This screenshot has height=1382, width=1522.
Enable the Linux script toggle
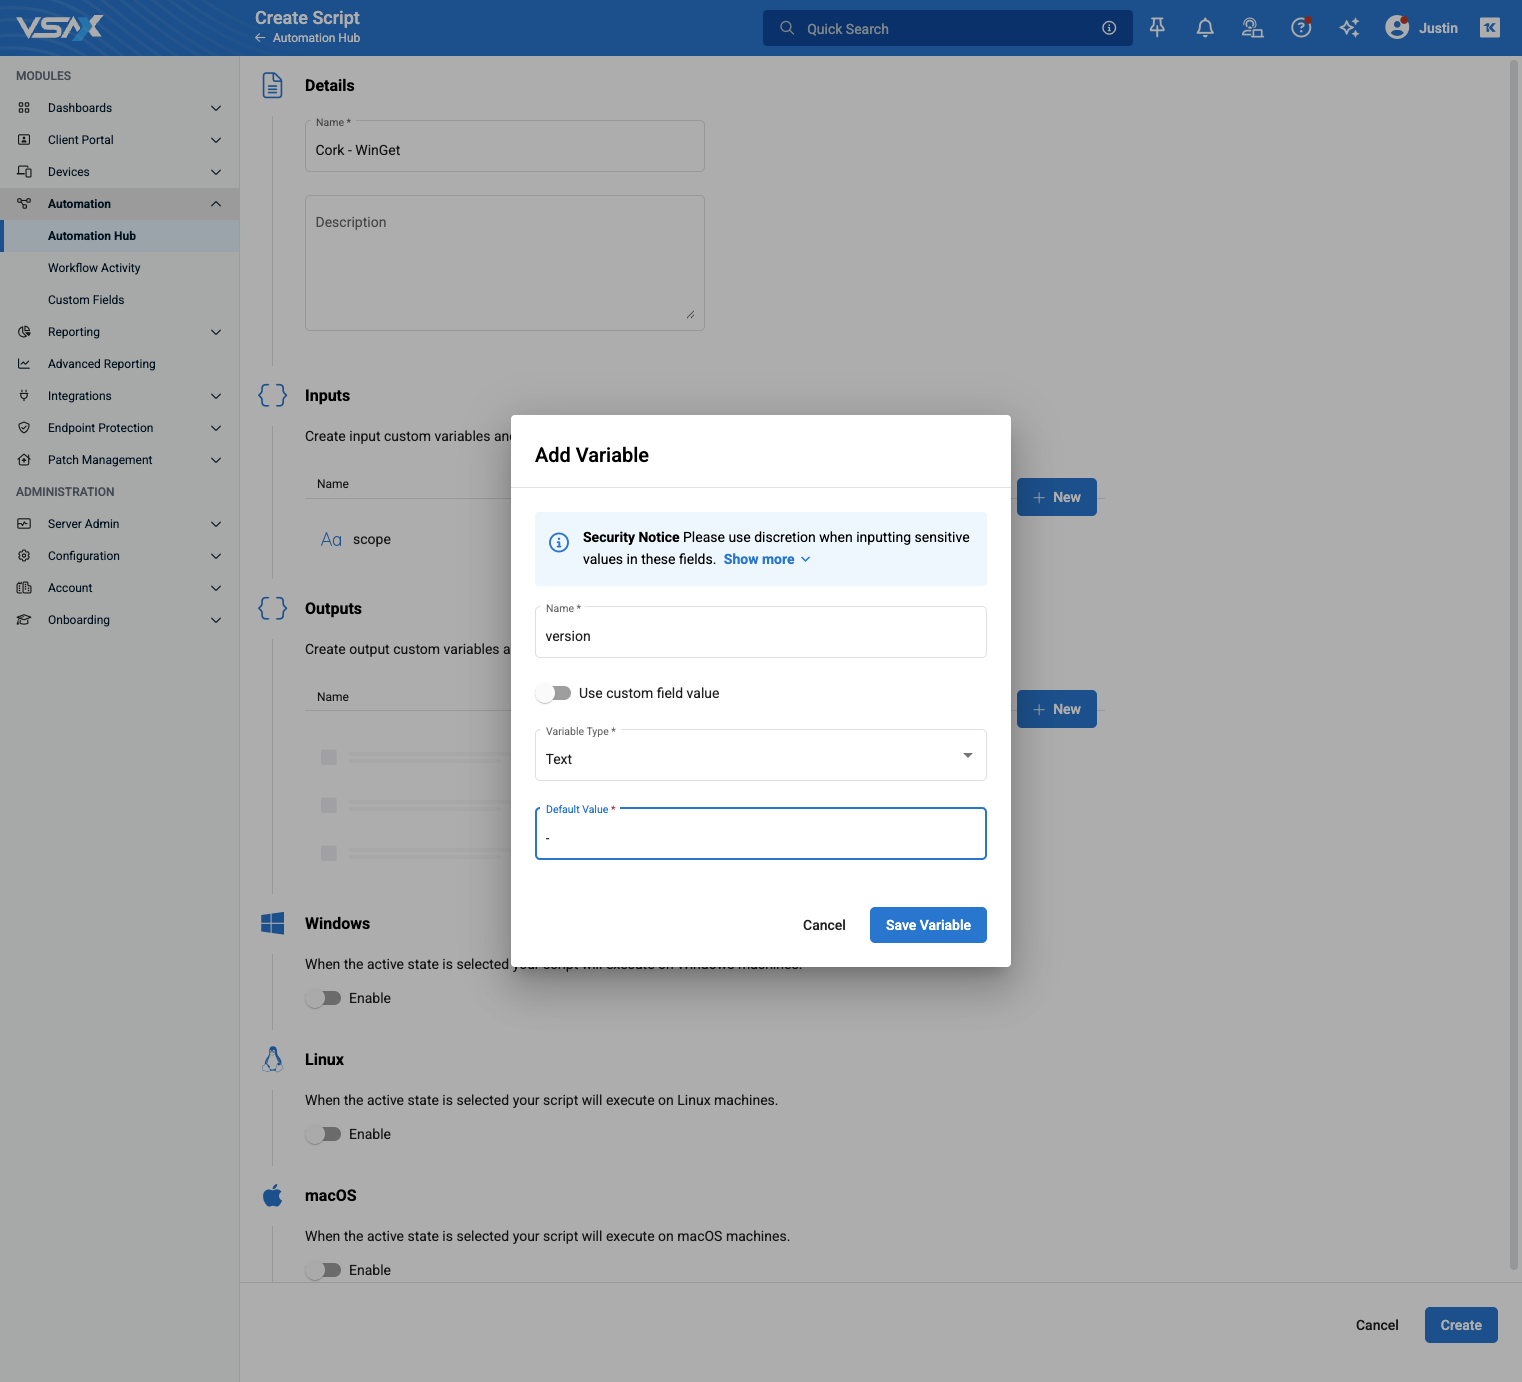coord(323,1134)
